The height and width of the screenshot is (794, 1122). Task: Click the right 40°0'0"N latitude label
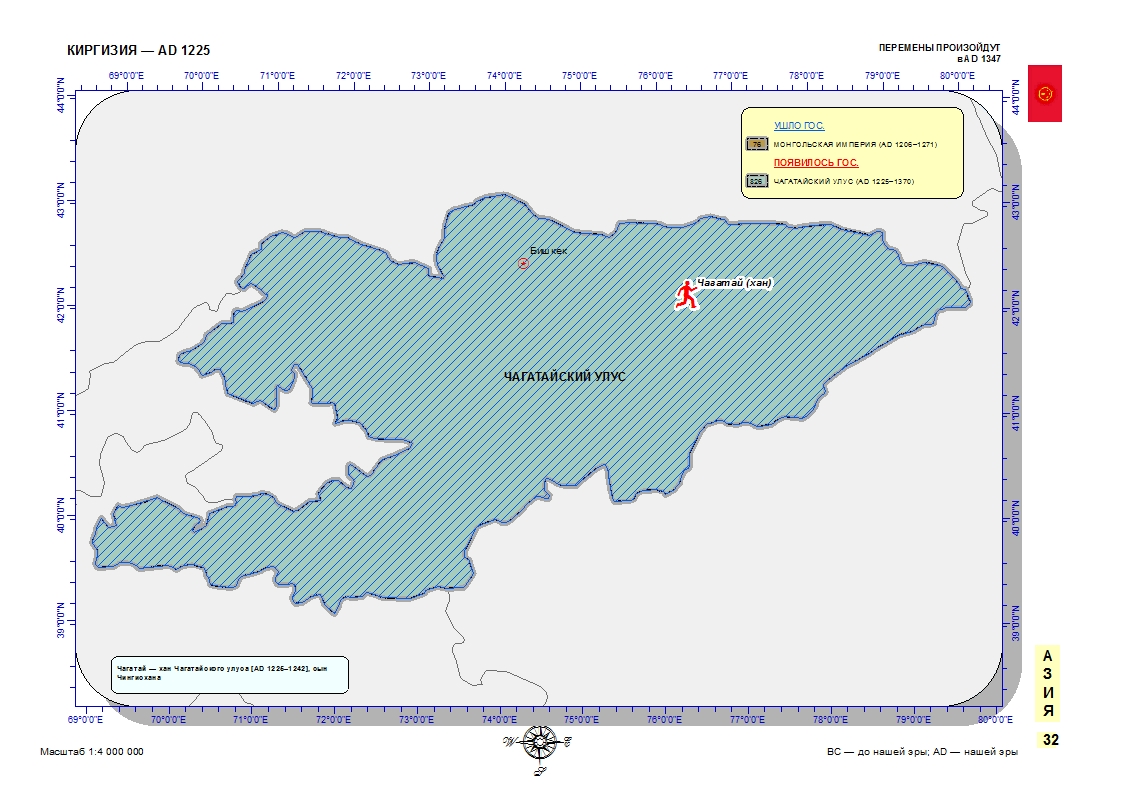pos(1016,518)
